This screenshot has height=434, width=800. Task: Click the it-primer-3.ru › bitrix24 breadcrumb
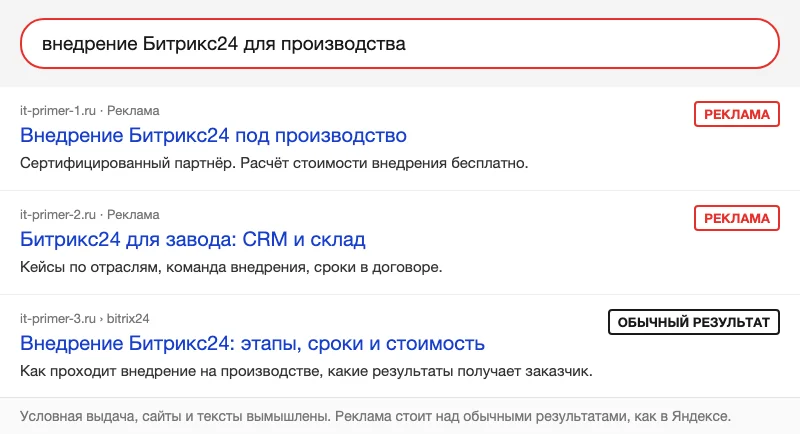85,319
